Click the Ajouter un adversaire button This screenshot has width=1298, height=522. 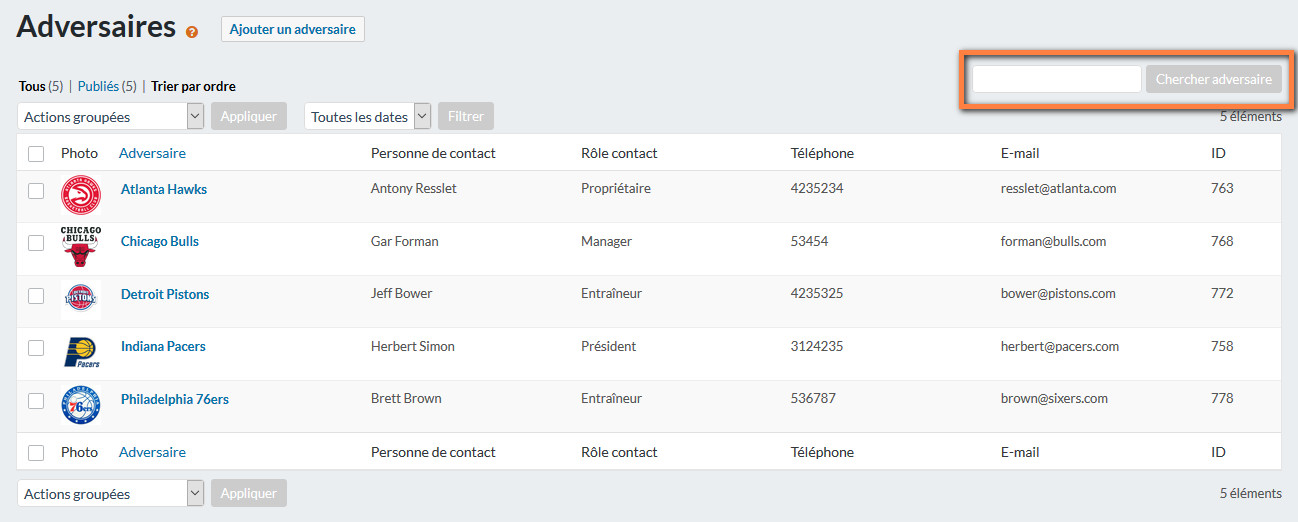point(293,29)
